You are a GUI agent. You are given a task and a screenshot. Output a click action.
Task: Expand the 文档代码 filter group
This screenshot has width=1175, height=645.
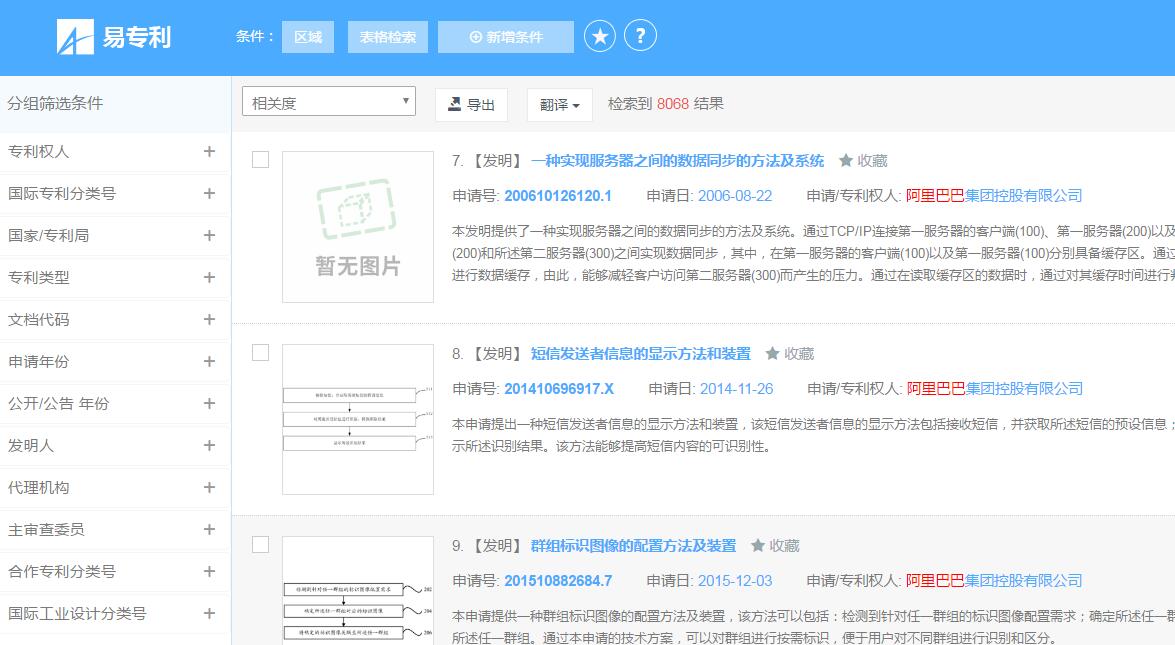209,319
